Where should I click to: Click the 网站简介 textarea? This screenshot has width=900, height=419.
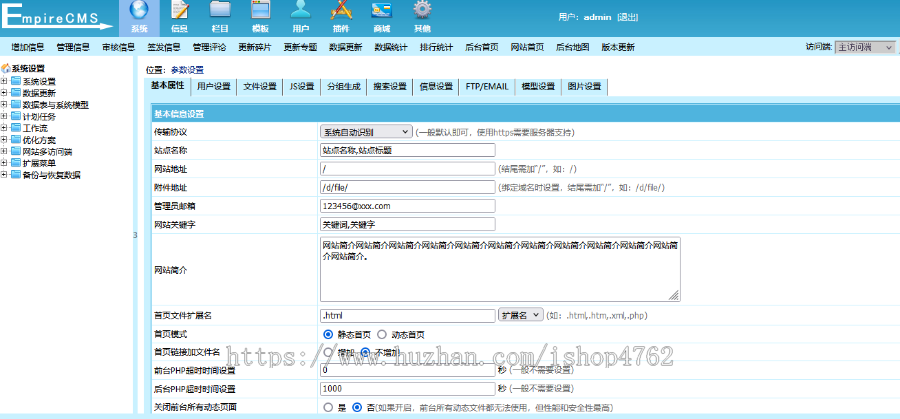coord(500,269)
